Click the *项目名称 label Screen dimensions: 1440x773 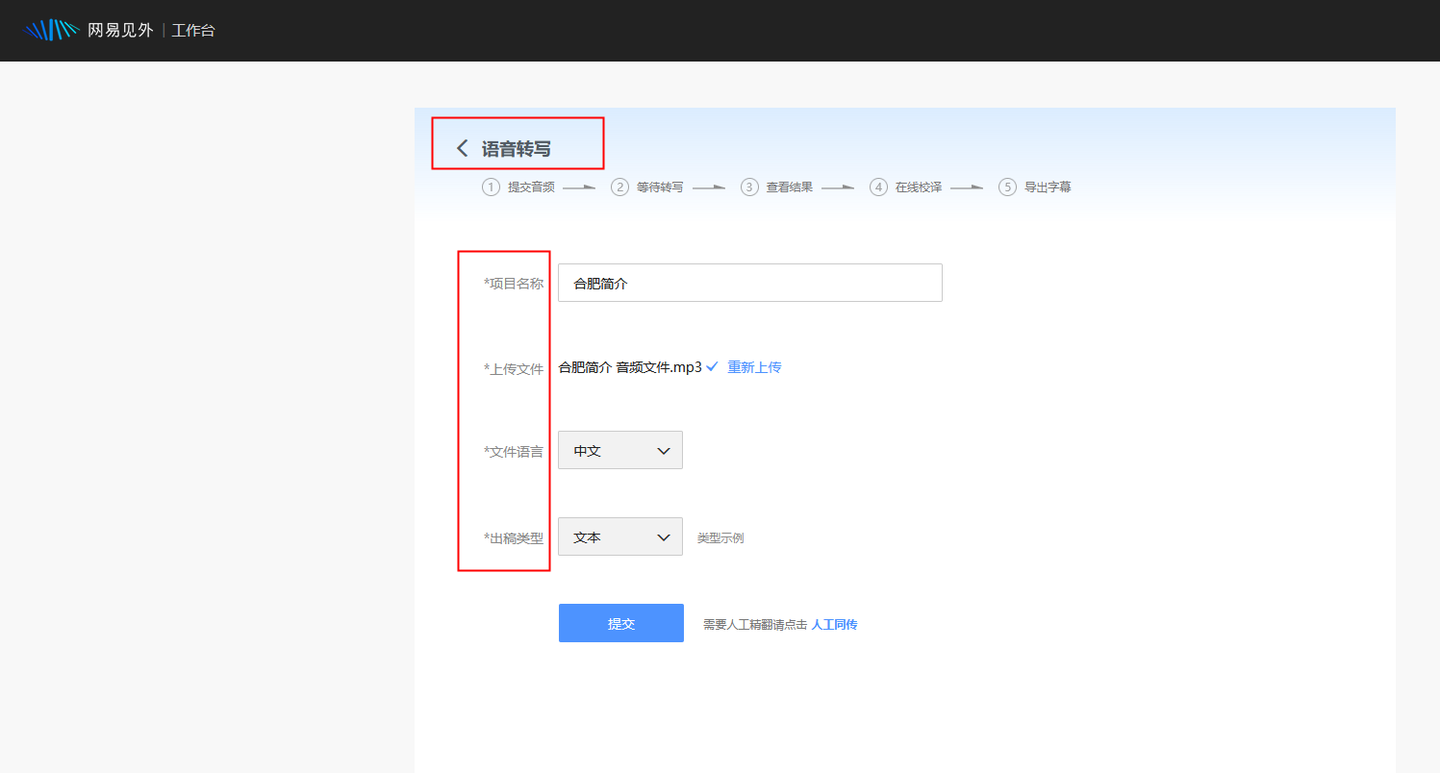pyautogui.click(x=514, y=283)
